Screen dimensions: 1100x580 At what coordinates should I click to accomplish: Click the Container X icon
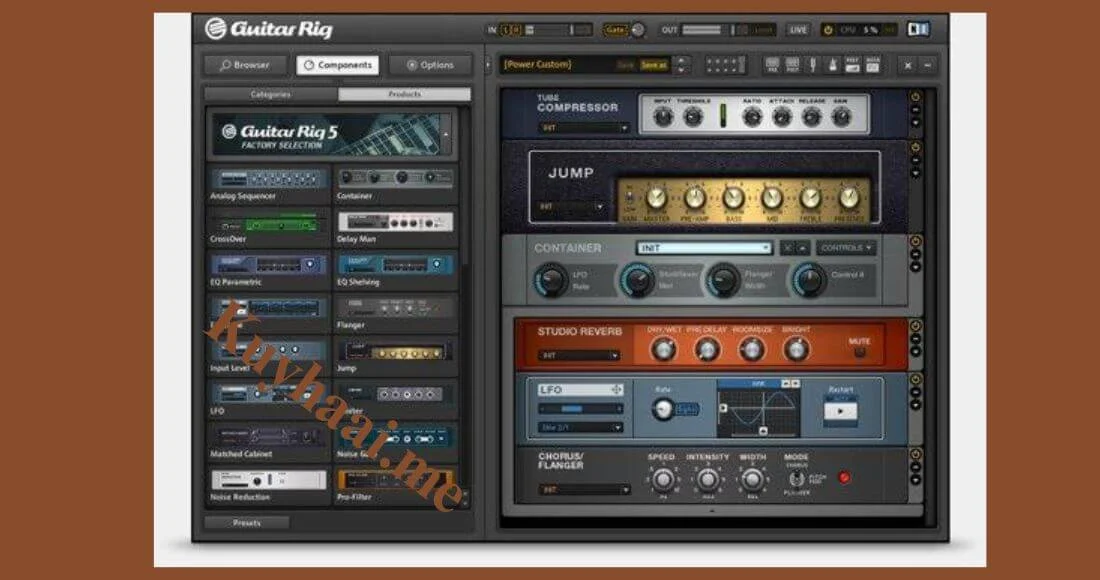pos(788,248)
